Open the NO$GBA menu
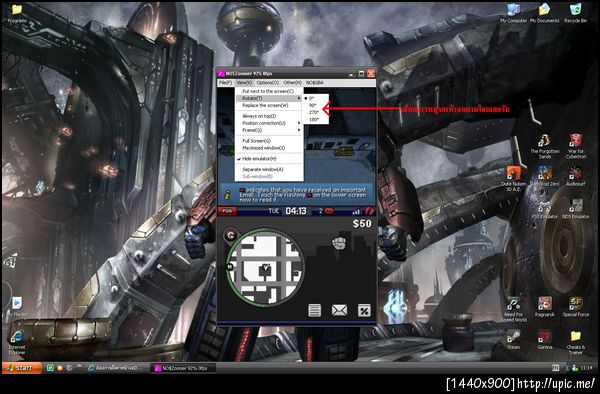This screenshot has width=600, height=394. tap(315, 83)
